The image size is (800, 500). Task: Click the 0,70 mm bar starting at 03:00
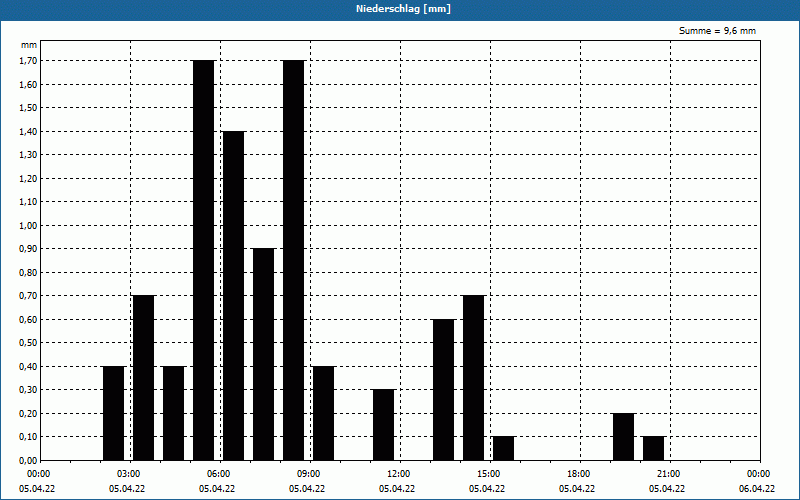(143, 378)
